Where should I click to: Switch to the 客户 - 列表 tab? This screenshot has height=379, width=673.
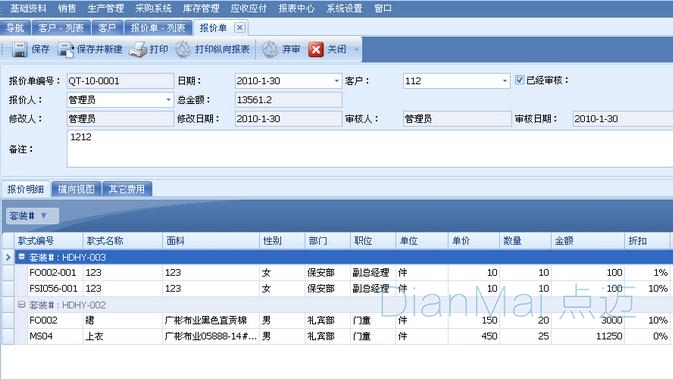coord(61,28)
